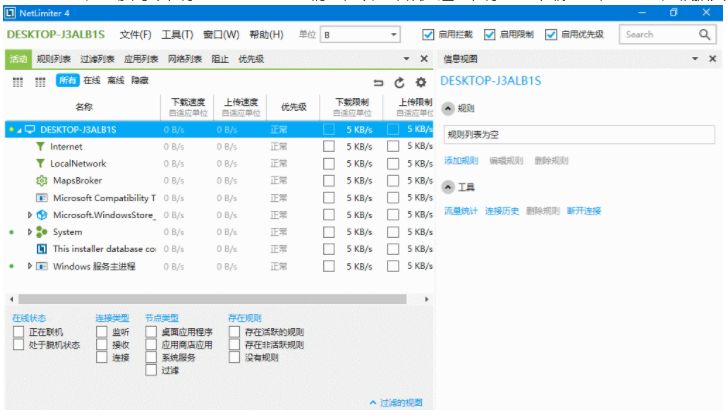Click the Microsoft Compatibility T app icon
Image resolution: width=728 pixels, height=415 pixels.
click(42, 198)
